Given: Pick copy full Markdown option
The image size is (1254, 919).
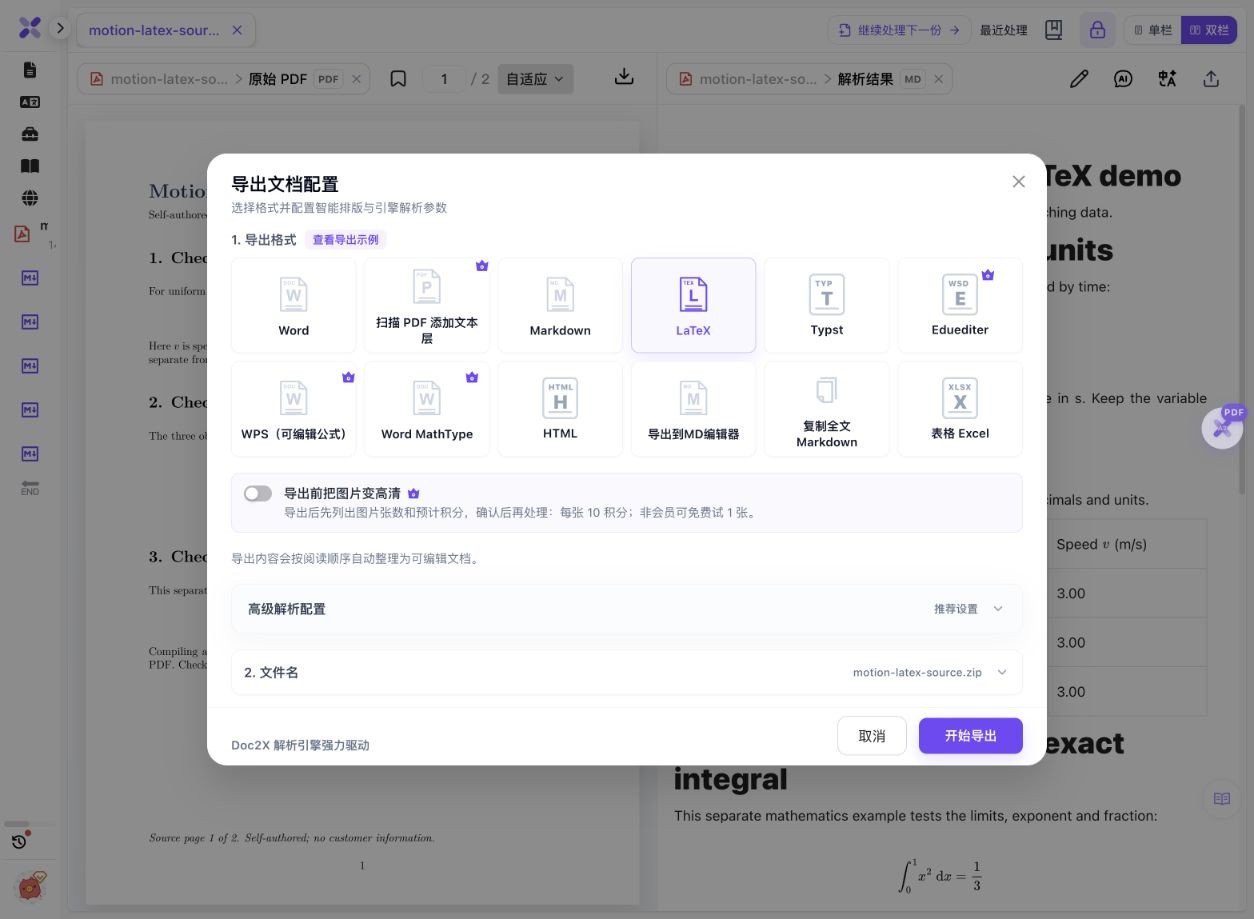Looking at the screenshot, I should point(827,409).
